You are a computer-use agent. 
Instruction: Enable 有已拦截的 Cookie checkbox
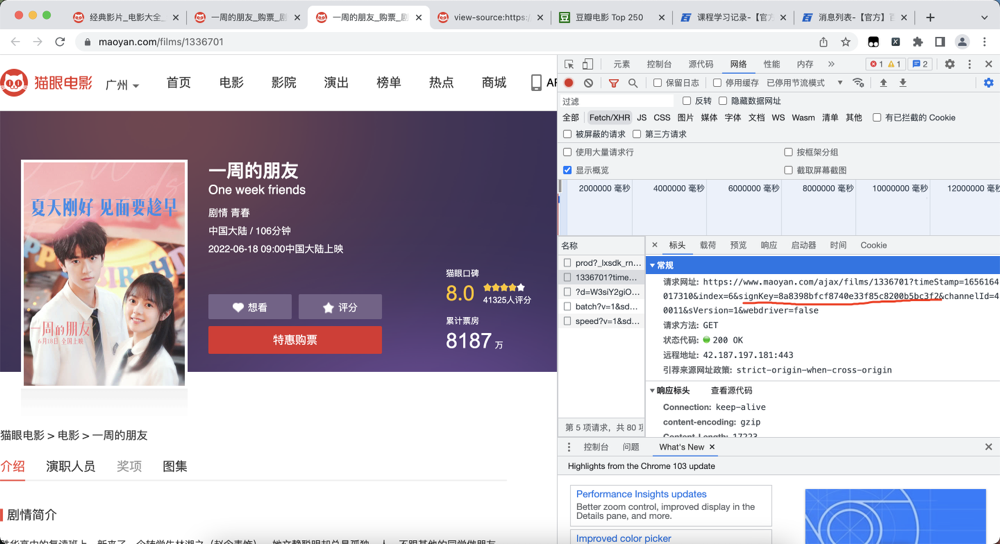(x=877, y=117)
